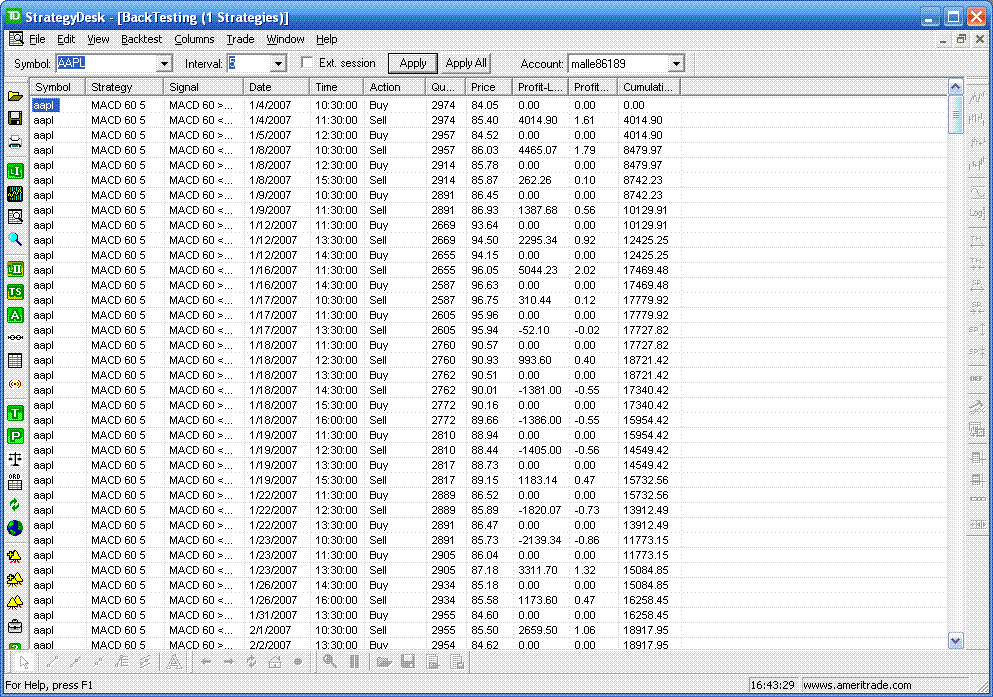Click the ORD order entry icon
This screenshot has width=993, height=697.
15,482
